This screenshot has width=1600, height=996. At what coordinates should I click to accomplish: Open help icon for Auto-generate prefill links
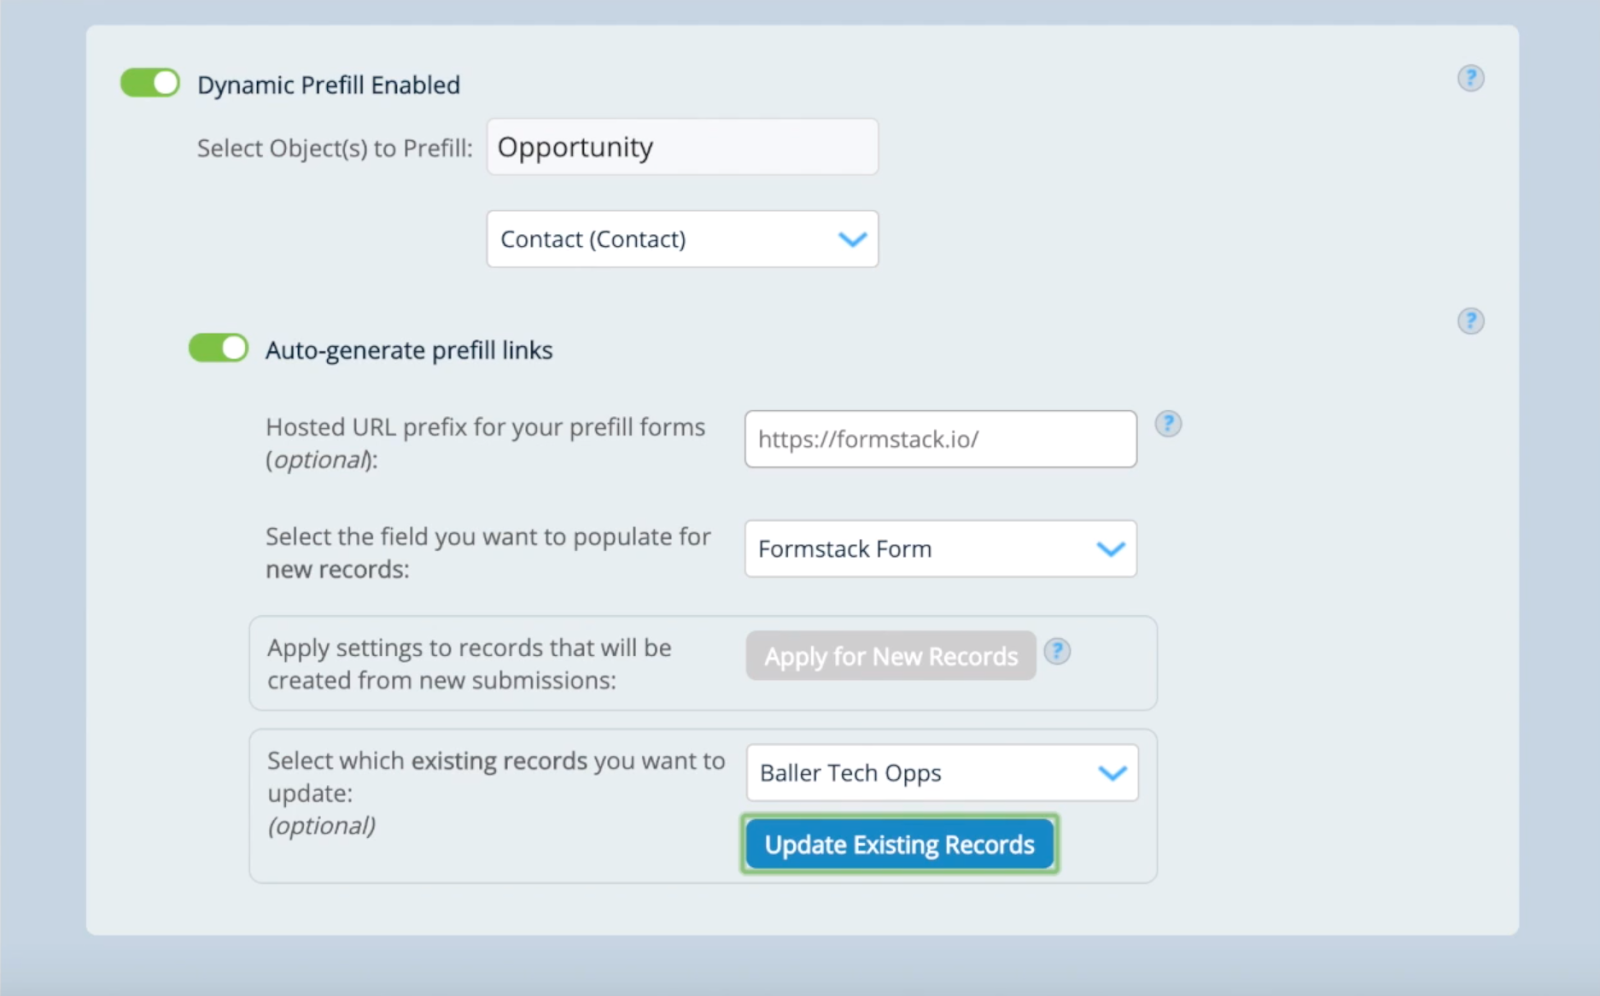coord(1470,321)
